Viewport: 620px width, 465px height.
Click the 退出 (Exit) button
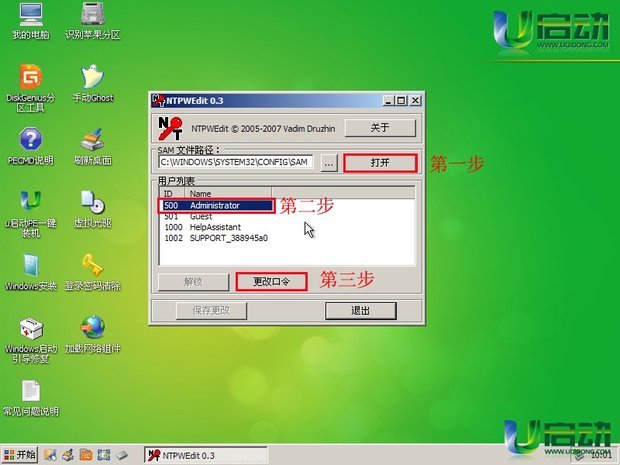(x=361, y=311)
